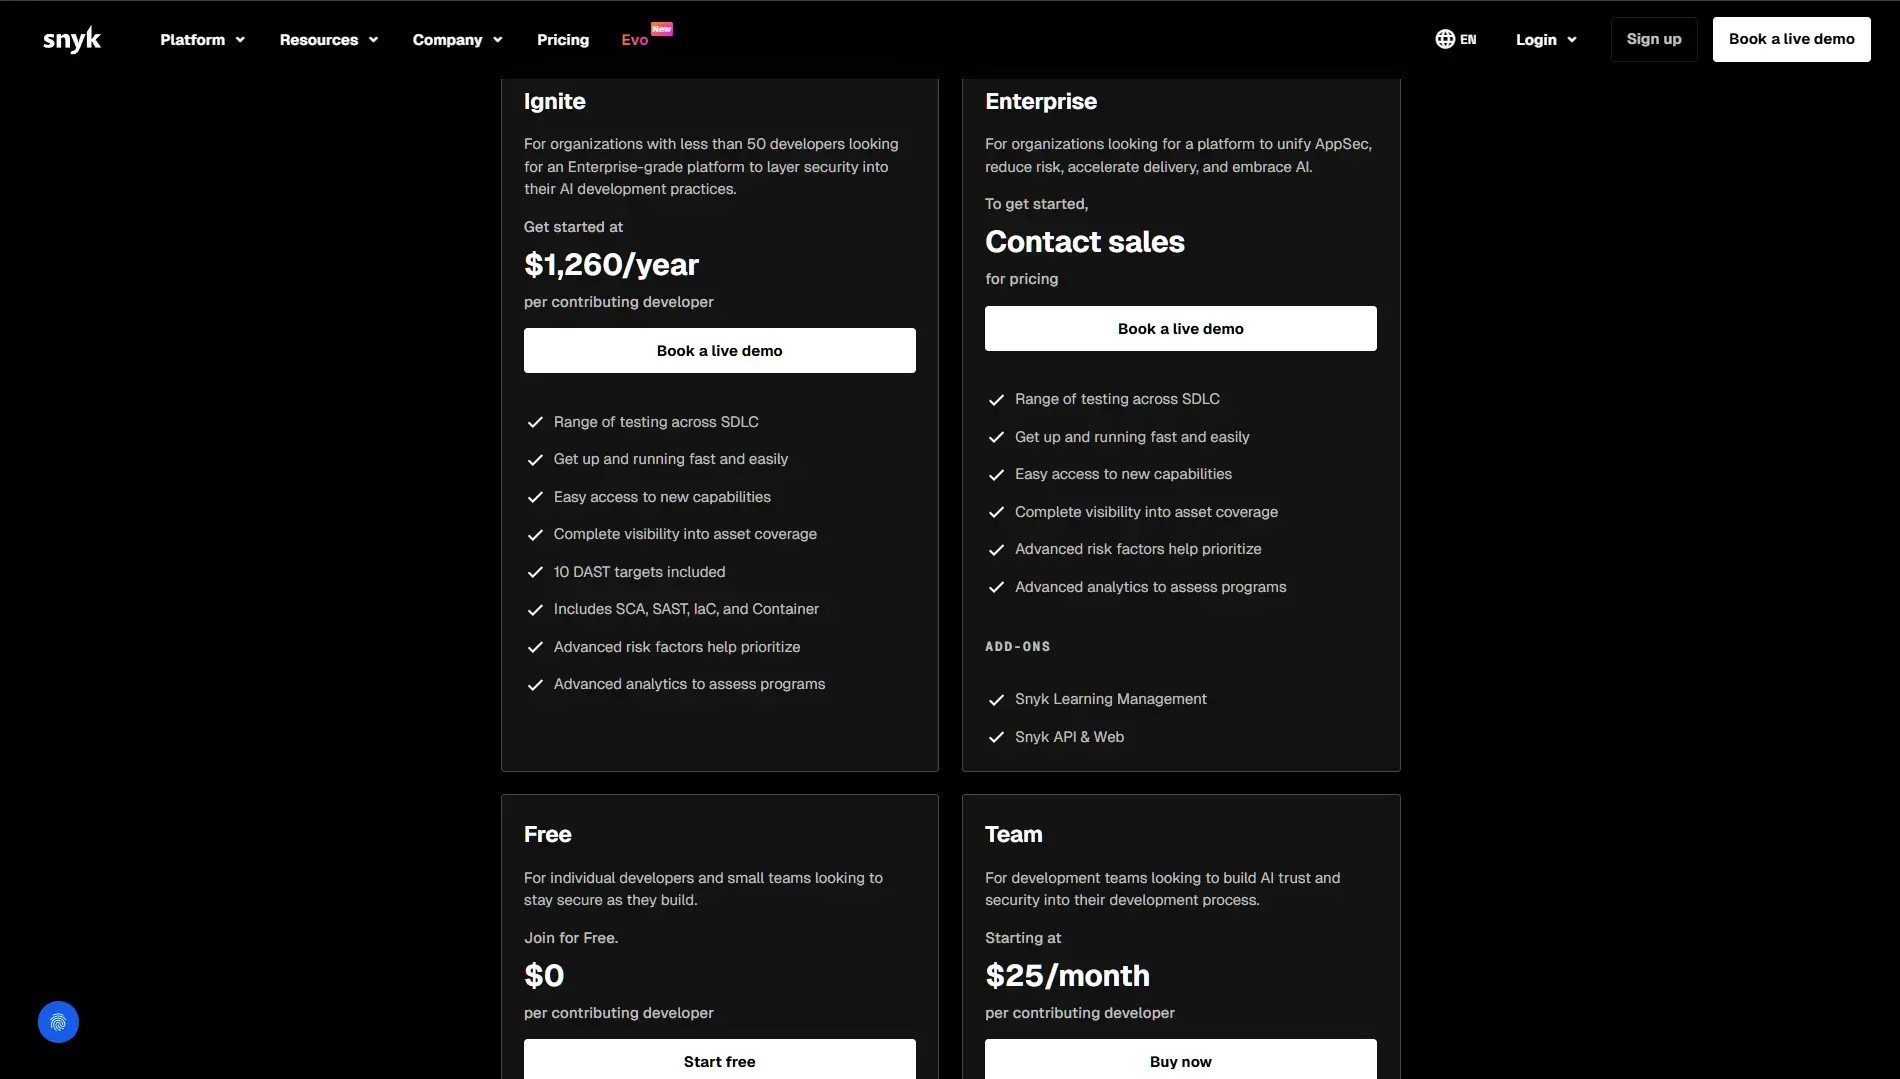Click Contact sales under Enterprise
Viewport: 1900px width, 1079px height.
[1084, 242]
